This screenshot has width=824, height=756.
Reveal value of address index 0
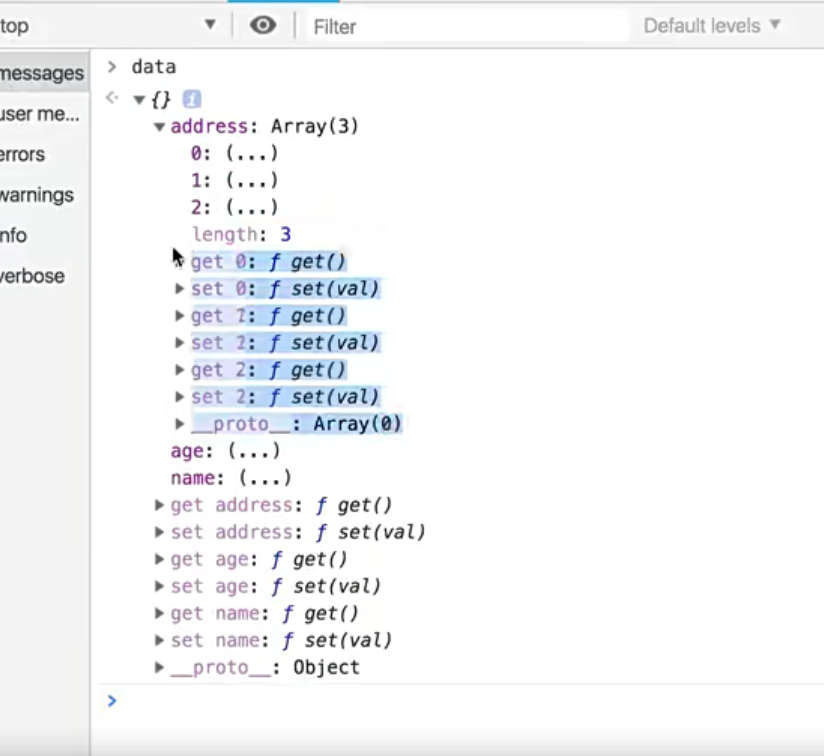(251, 154)
